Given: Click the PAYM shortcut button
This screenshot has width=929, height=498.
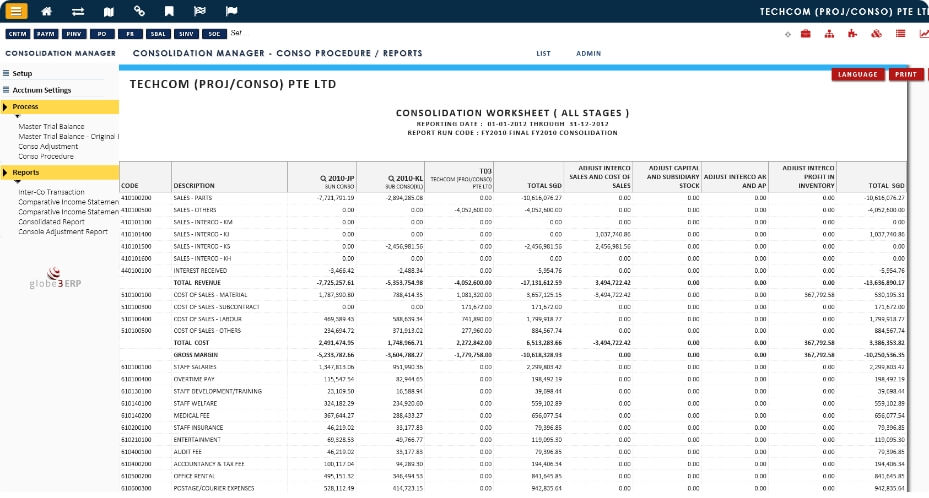Looking at the screenshot, I should click(x=46, y=34).
